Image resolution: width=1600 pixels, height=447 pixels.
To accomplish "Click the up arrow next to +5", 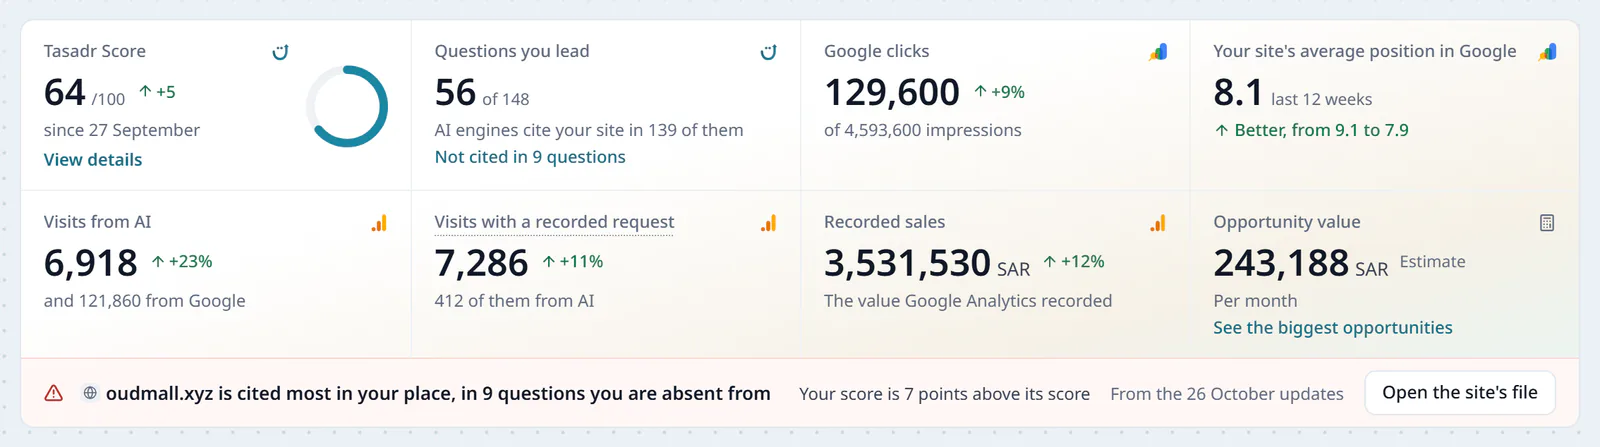I will pos(145,91).
